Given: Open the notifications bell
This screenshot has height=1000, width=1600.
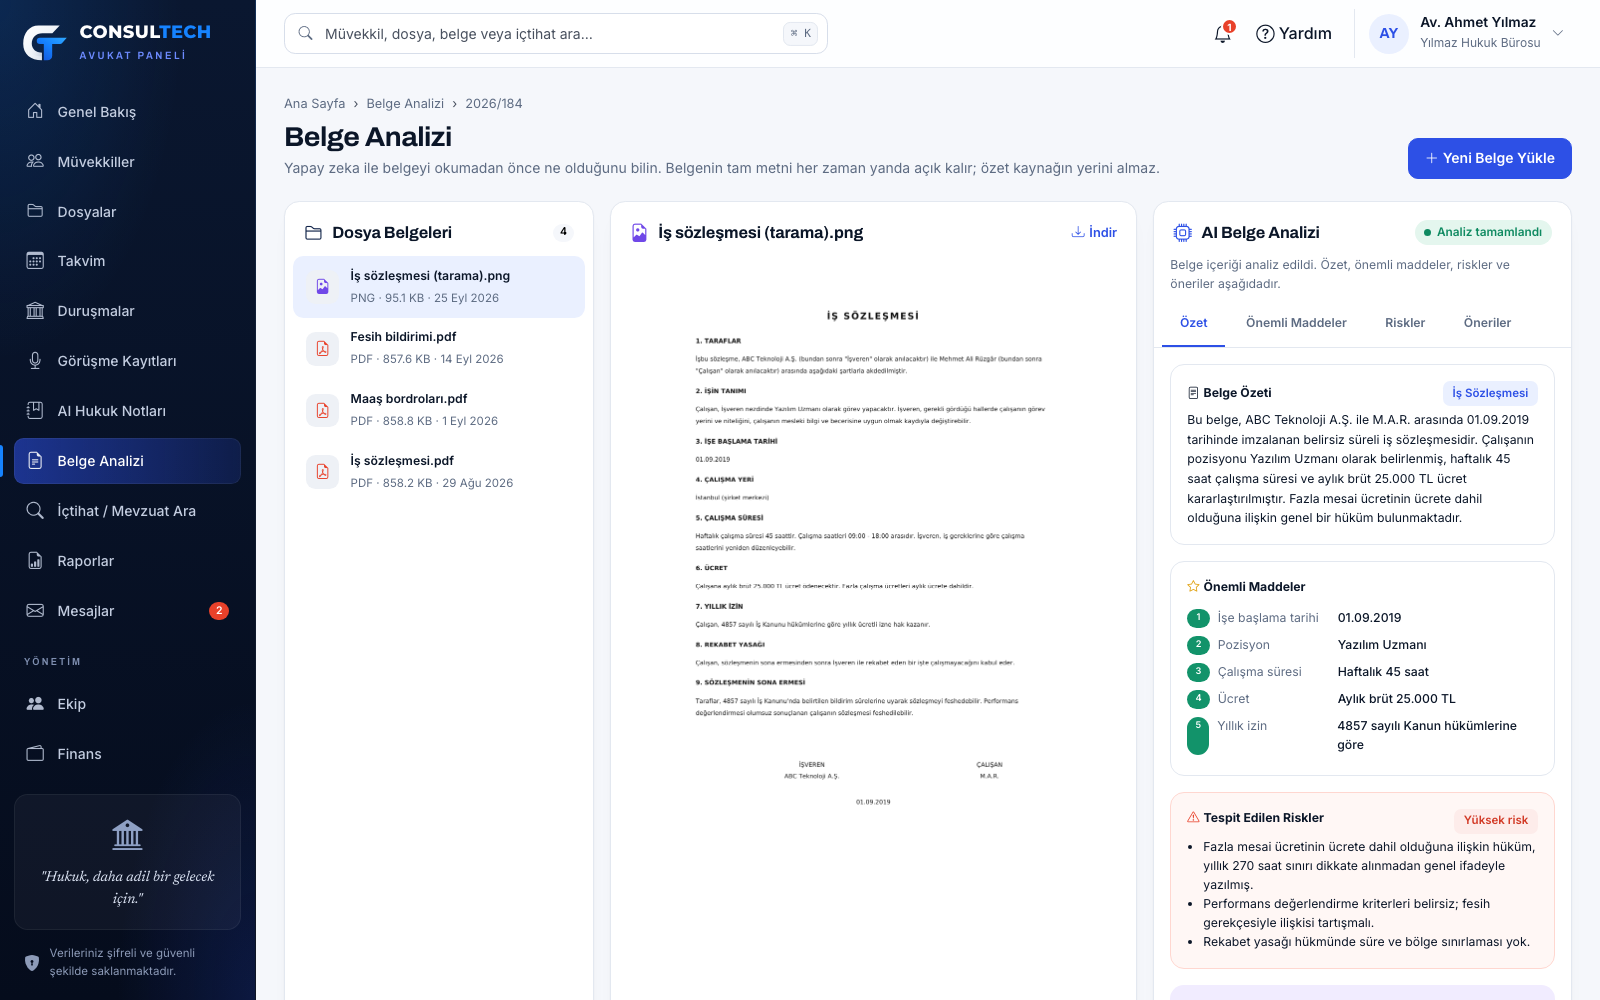Looking at the screenshot, I should pos(1222,34).
